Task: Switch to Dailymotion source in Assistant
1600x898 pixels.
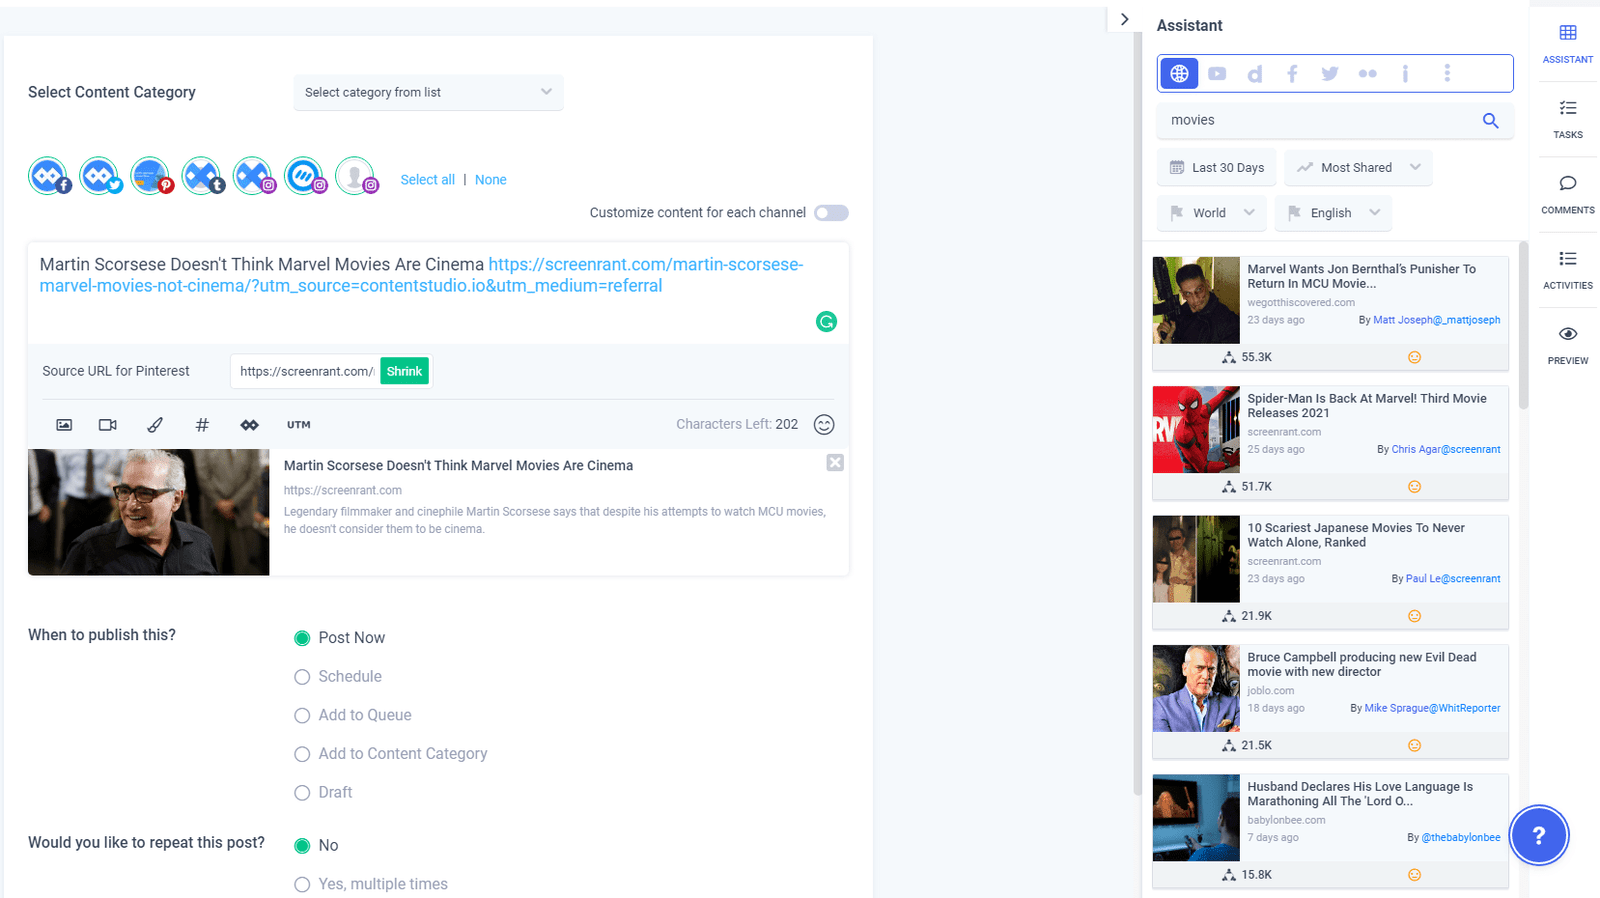Action: tap(1255, 74)
